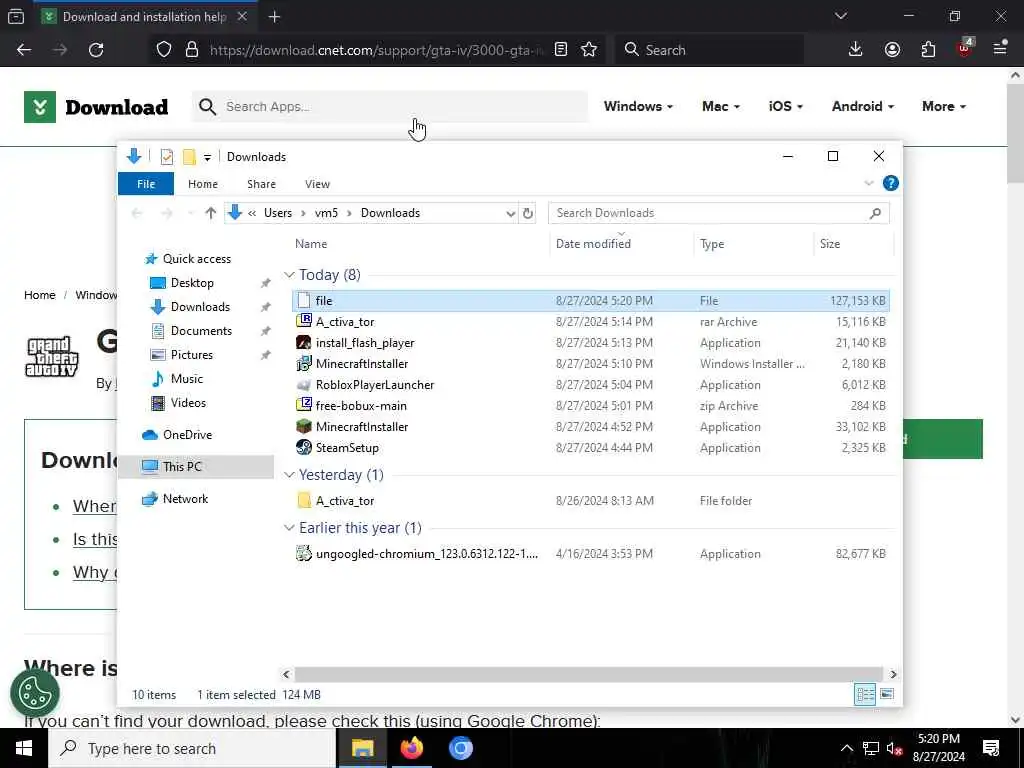Viewport: 1024px width, 768px height.
Task: Open the Android dropdown in CNET navigation
Action: 863,106
